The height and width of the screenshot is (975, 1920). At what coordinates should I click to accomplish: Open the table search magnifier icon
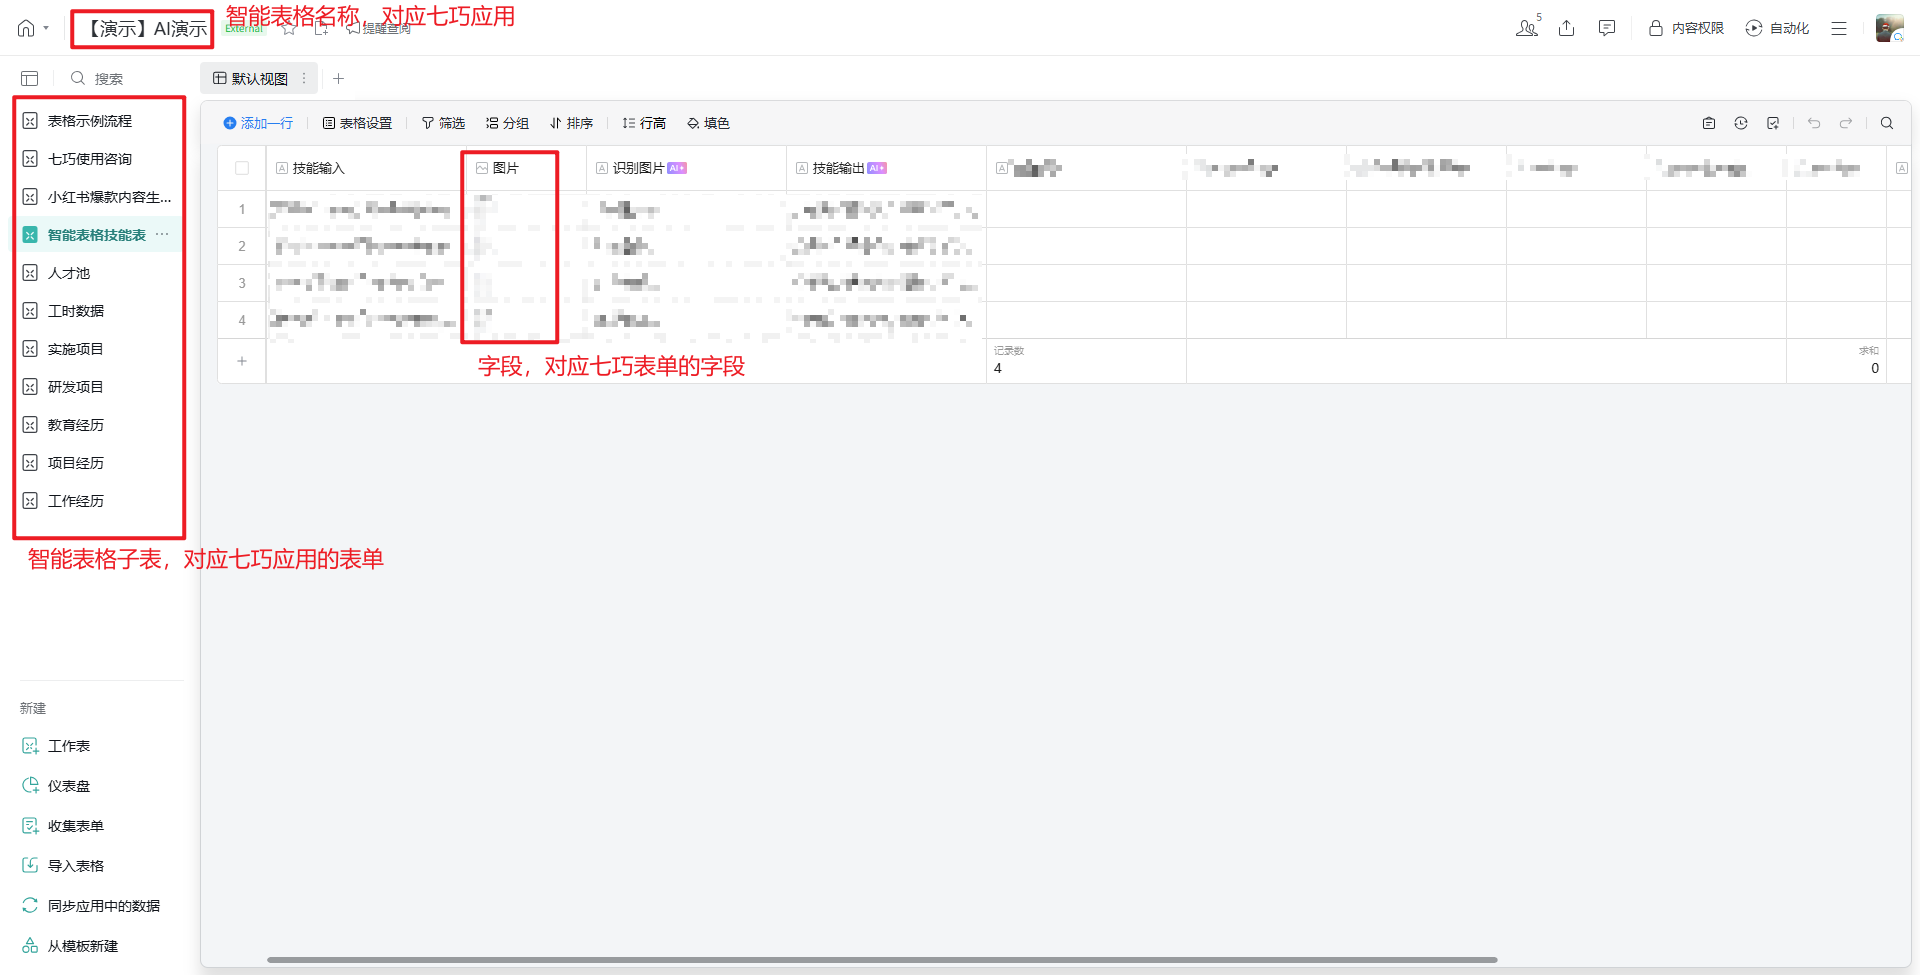click(x=1887, y=123)
